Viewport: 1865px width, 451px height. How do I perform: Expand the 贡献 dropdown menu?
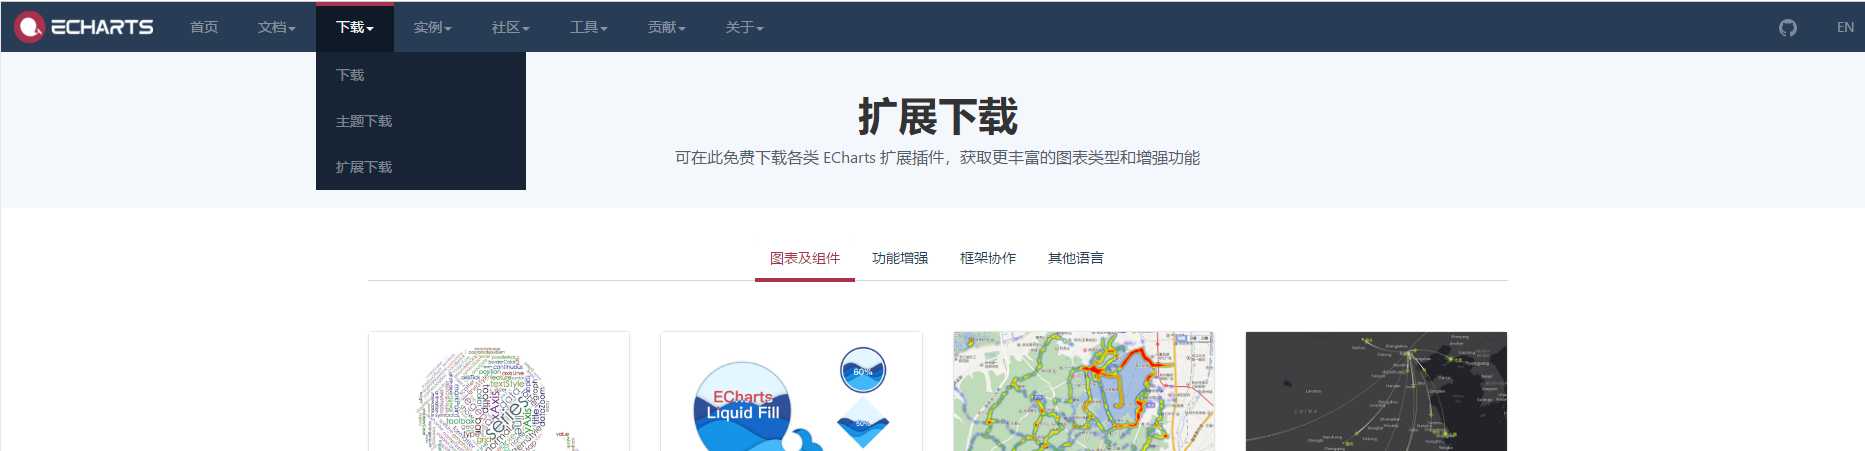(667, 27)
